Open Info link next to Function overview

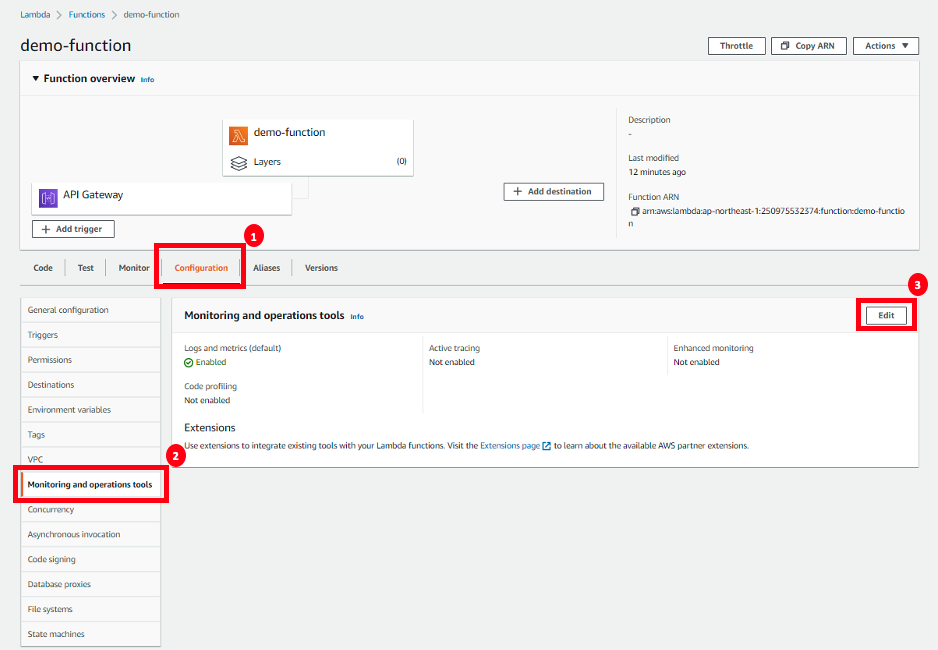click(x=147, y=80)
